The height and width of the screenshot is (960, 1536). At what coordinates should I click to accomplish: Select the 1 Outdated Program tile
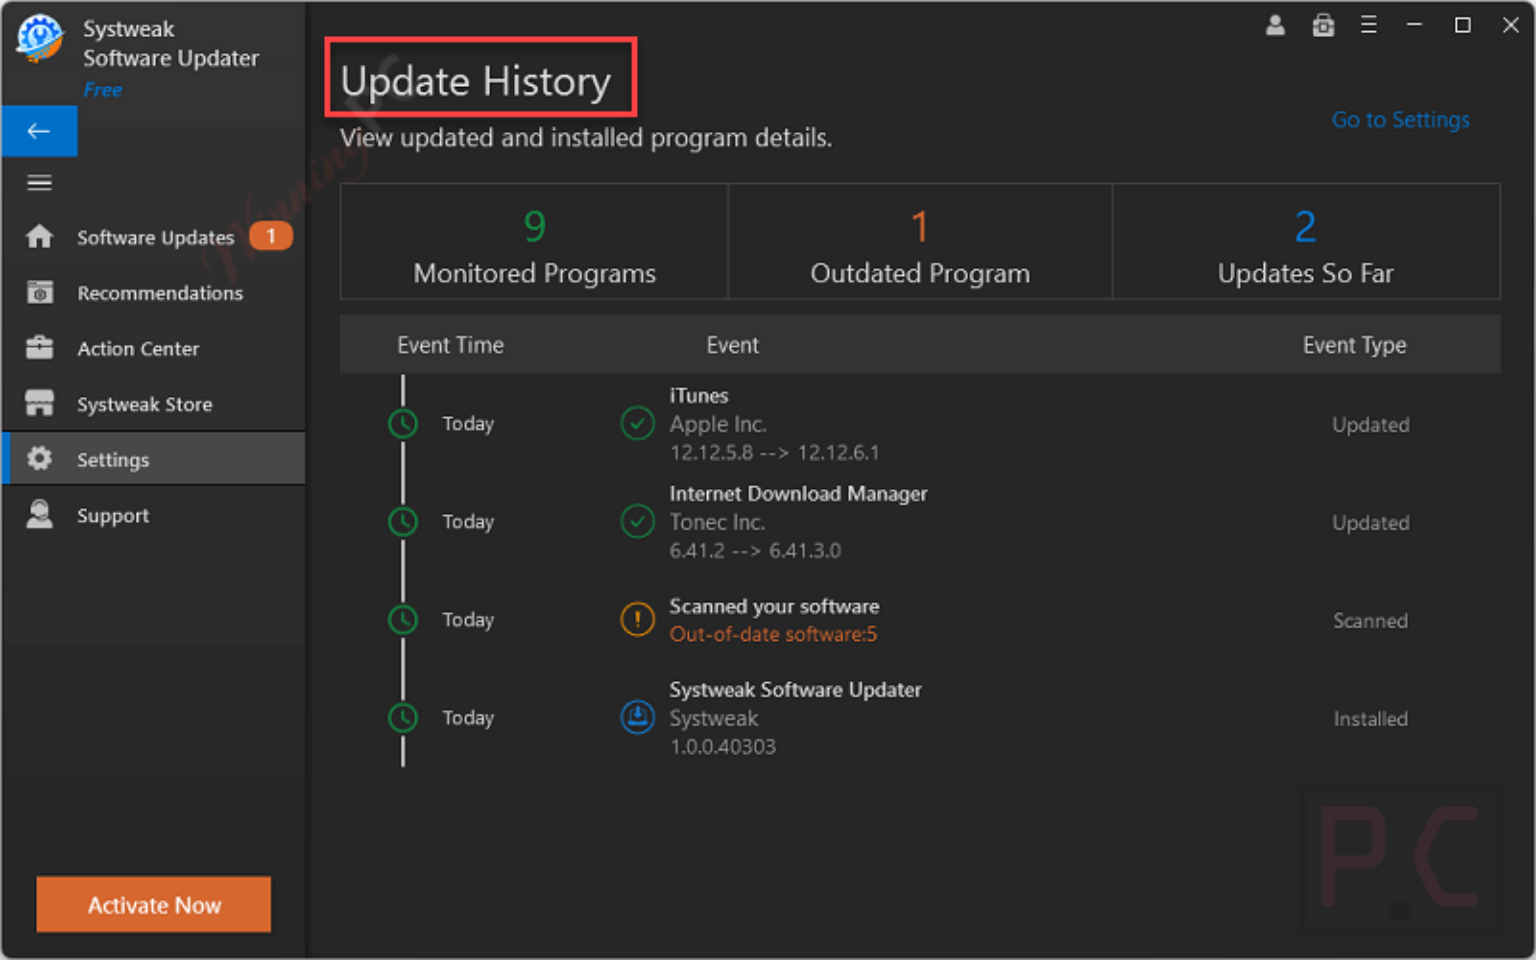(x=920, y=241)
